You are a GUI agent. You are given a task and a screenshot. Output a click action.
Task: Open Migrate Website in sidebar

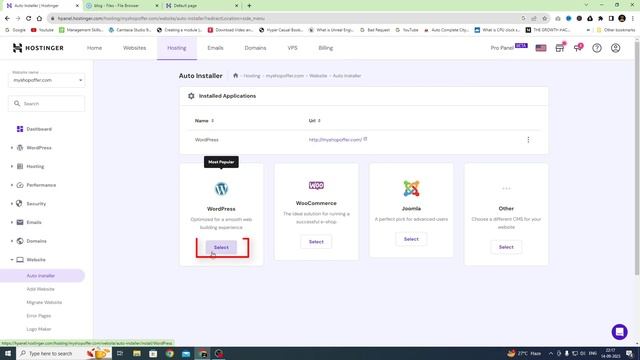44,302
